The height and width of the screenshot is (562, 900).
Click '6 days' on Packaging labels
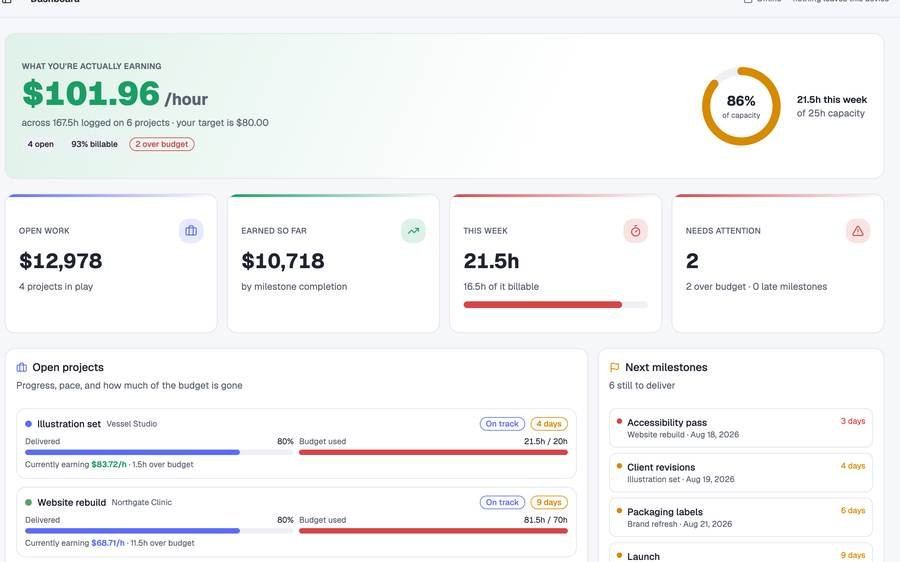click(x=853, y=510)
